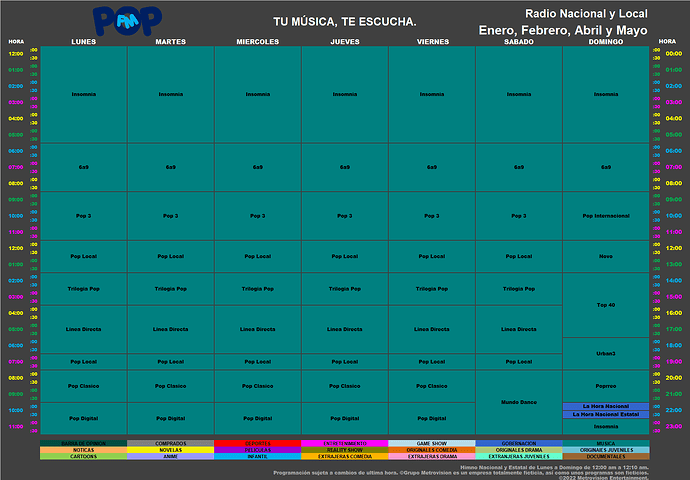This screenshot has width=690, height=480.
Task: Click the Linea Directa block under Sabado
Action: [519, 329]
